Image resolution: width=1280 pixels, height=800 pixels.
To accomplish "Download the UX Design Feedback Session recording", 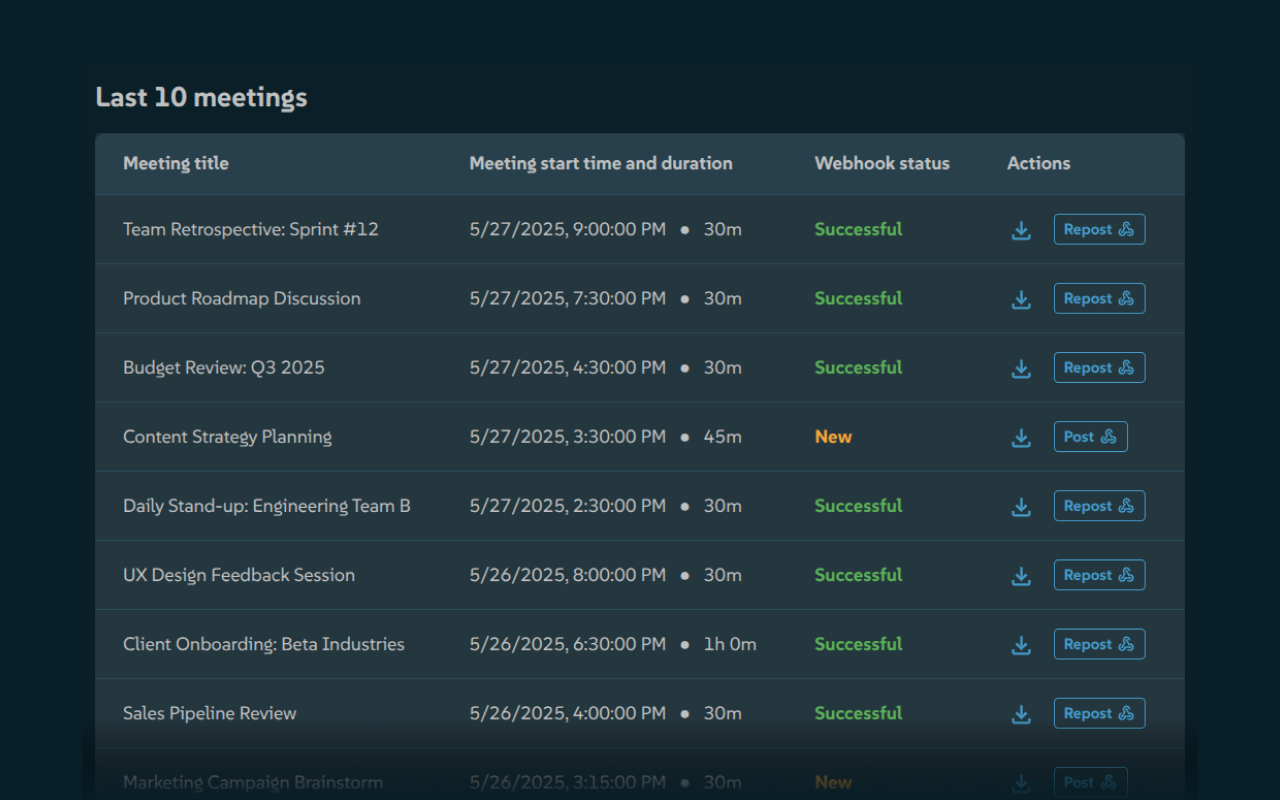I will 1021,575.
